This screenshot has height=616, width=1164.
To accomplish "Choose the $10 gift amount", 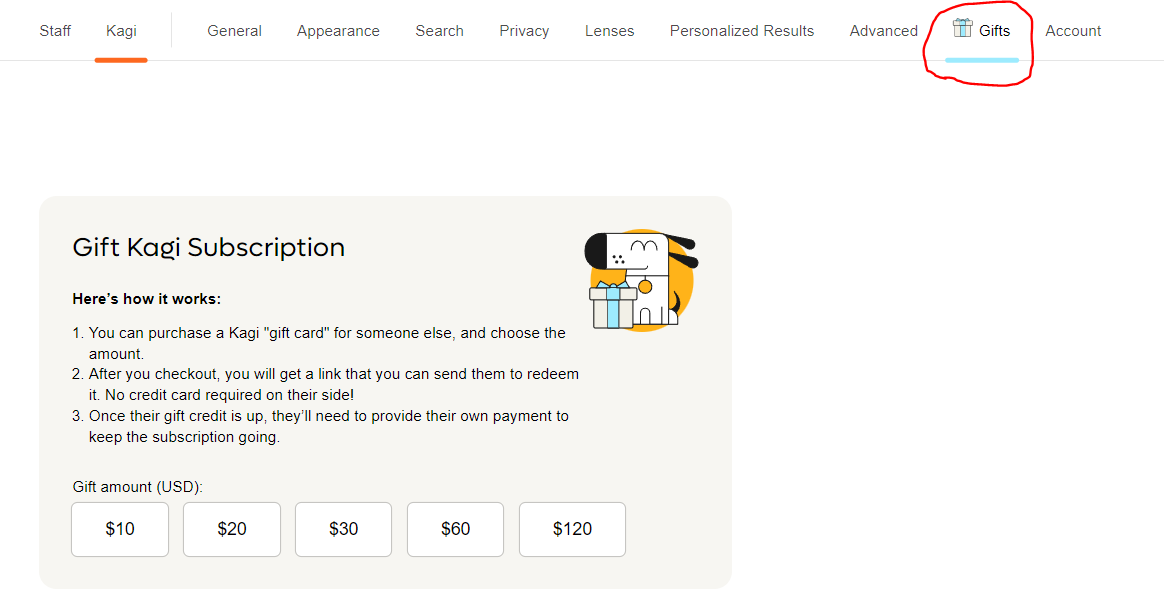I will pyautogui.click(x=120, y=529).
